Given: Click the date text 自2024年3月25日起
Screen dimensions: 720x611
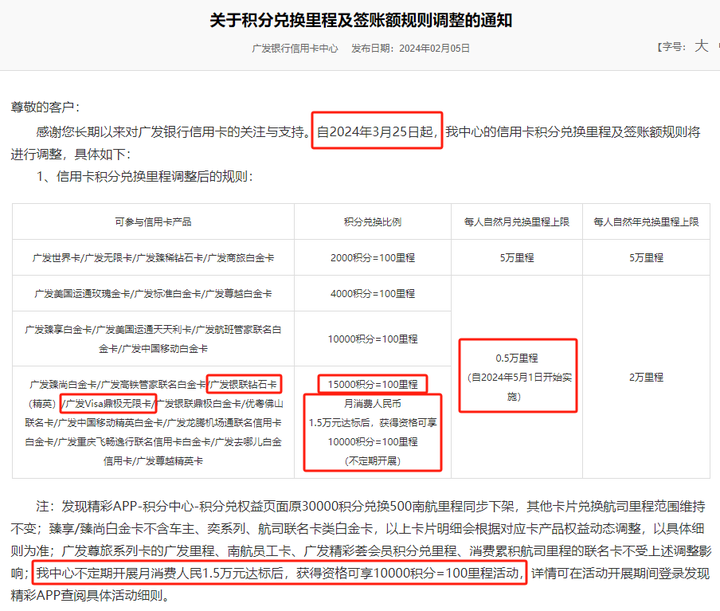Looking at the screenshot, I should [x=377, y=132].
